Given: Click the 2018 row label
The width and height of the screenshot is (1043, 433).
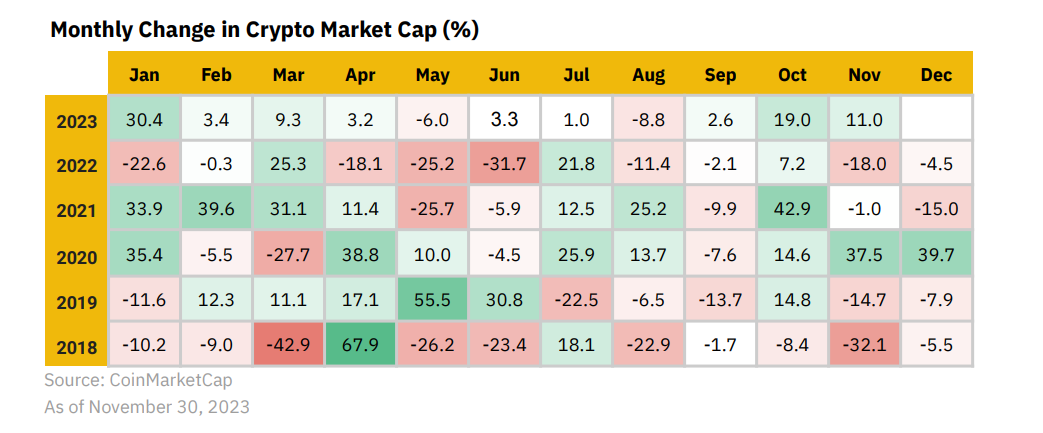Looking at the screenshot, I should pyautogui.click(x=77, y=347).
